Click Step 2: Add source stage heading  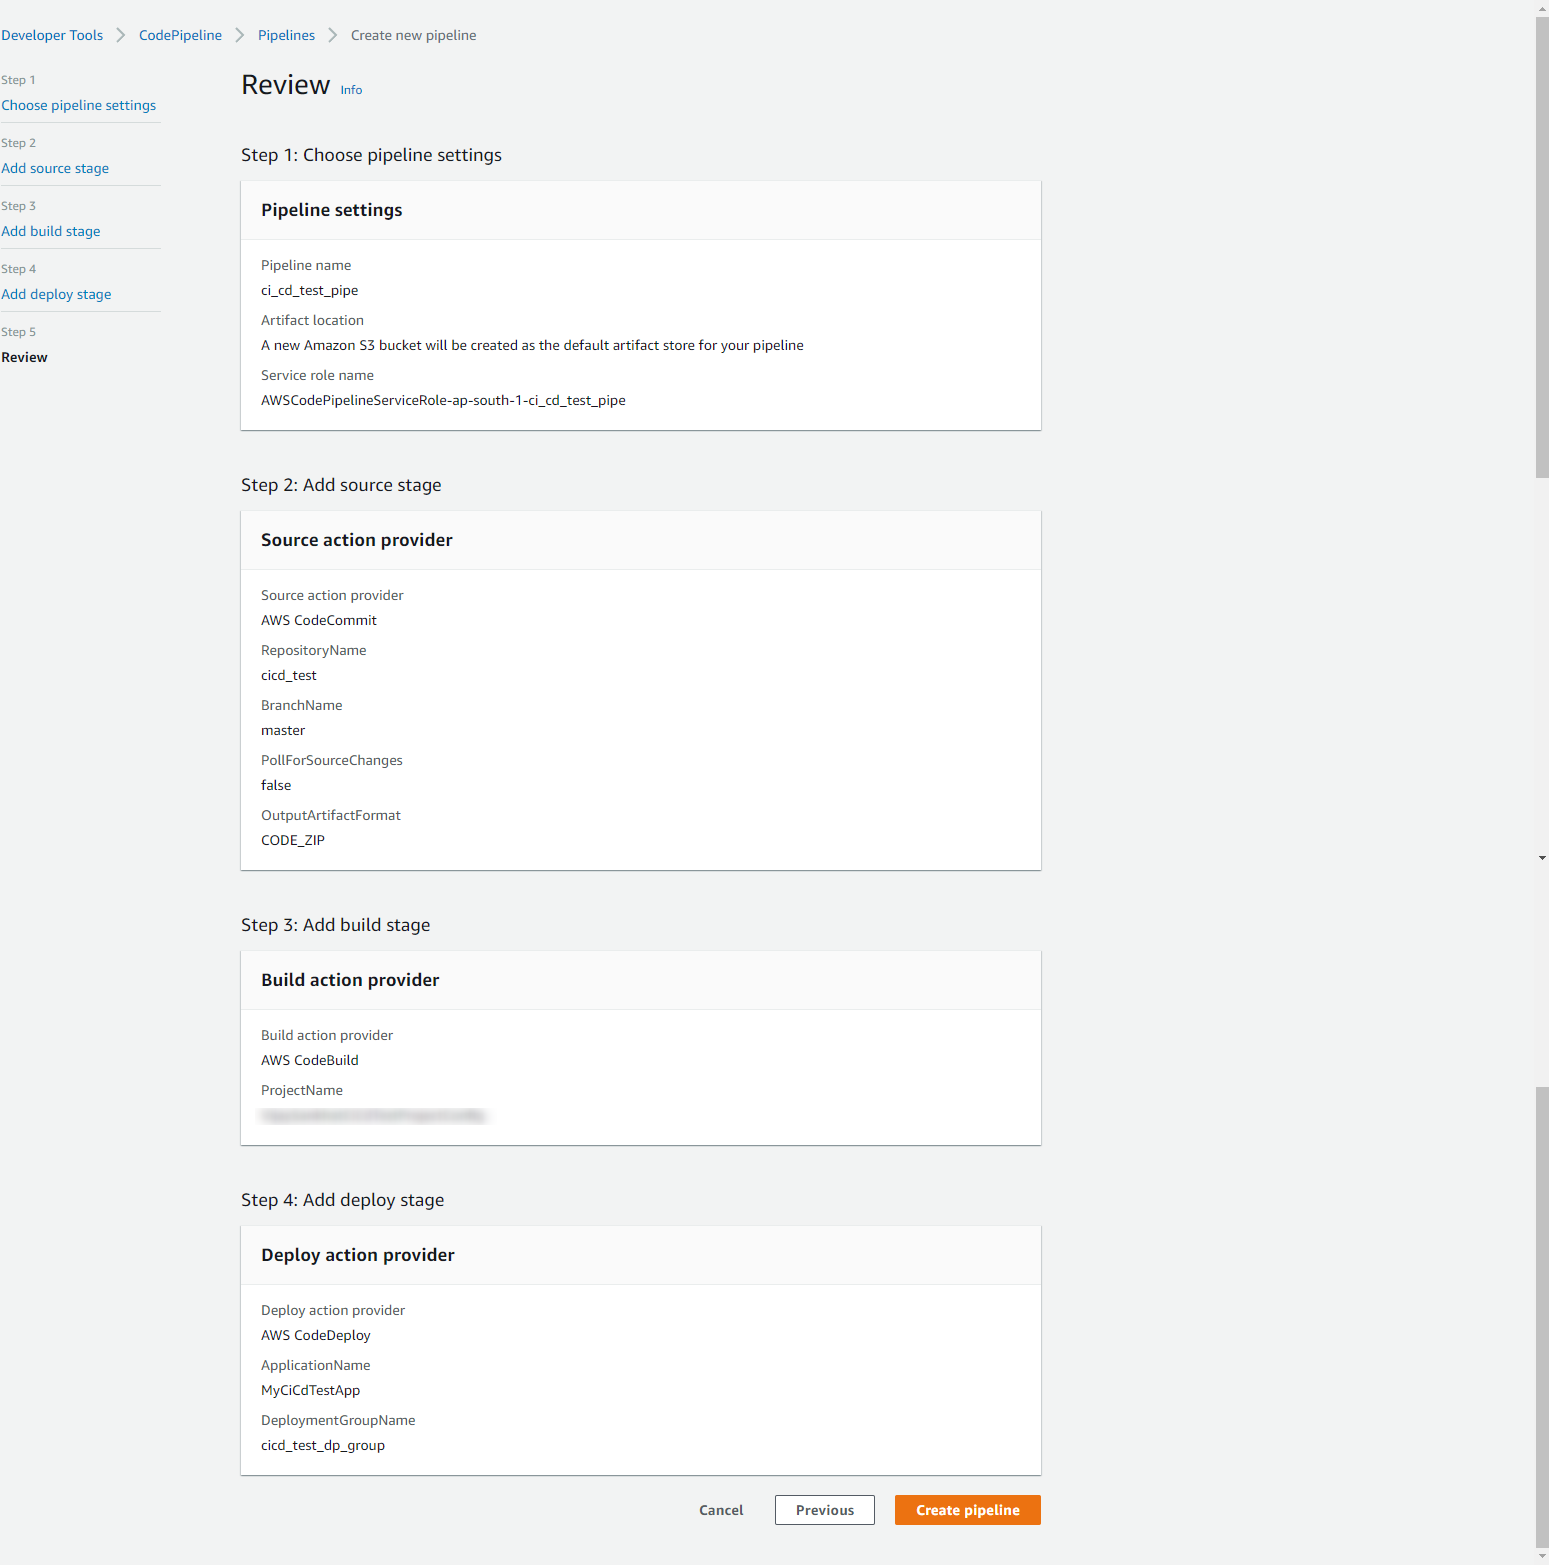[341, 485]
